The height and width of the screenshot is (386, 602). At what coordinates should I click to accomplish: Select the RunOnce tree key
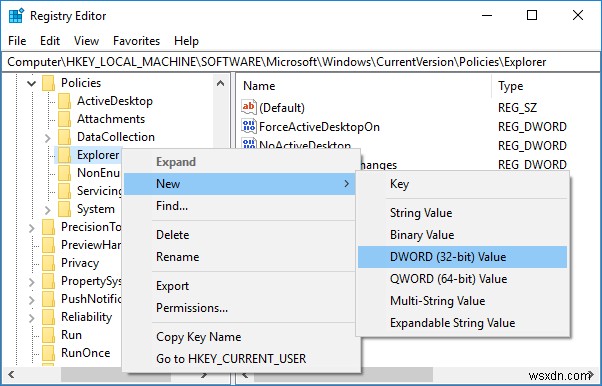coord(86,353)
